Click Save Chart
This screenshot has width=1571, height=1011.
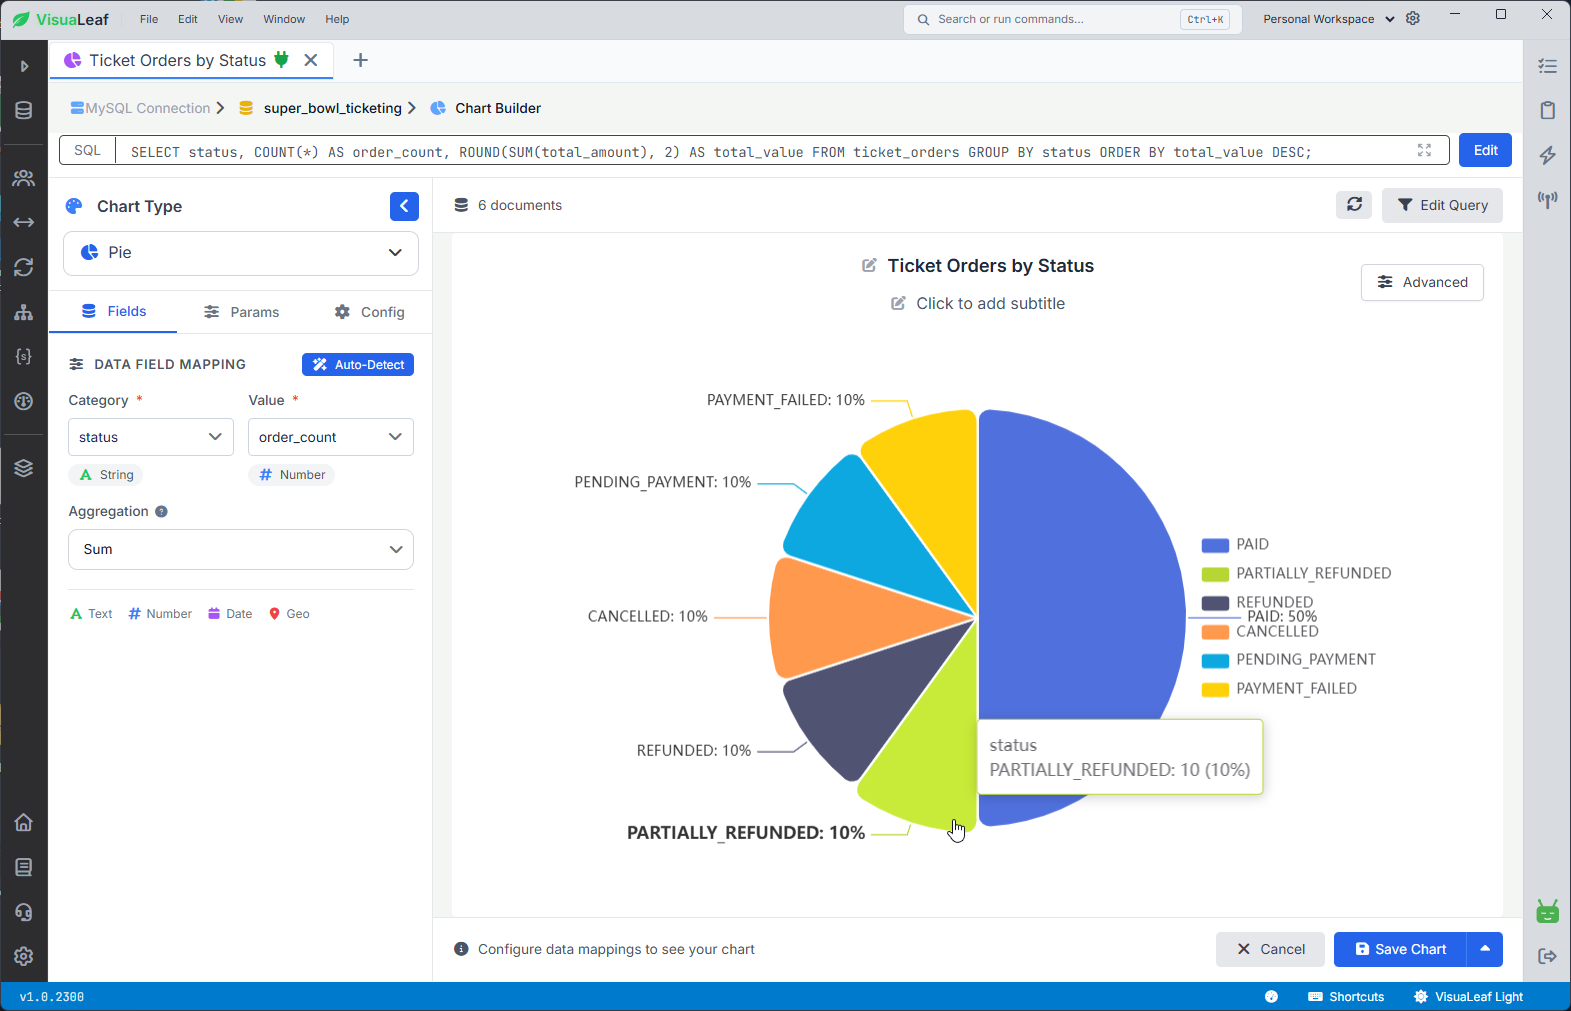pos(1400,949)
